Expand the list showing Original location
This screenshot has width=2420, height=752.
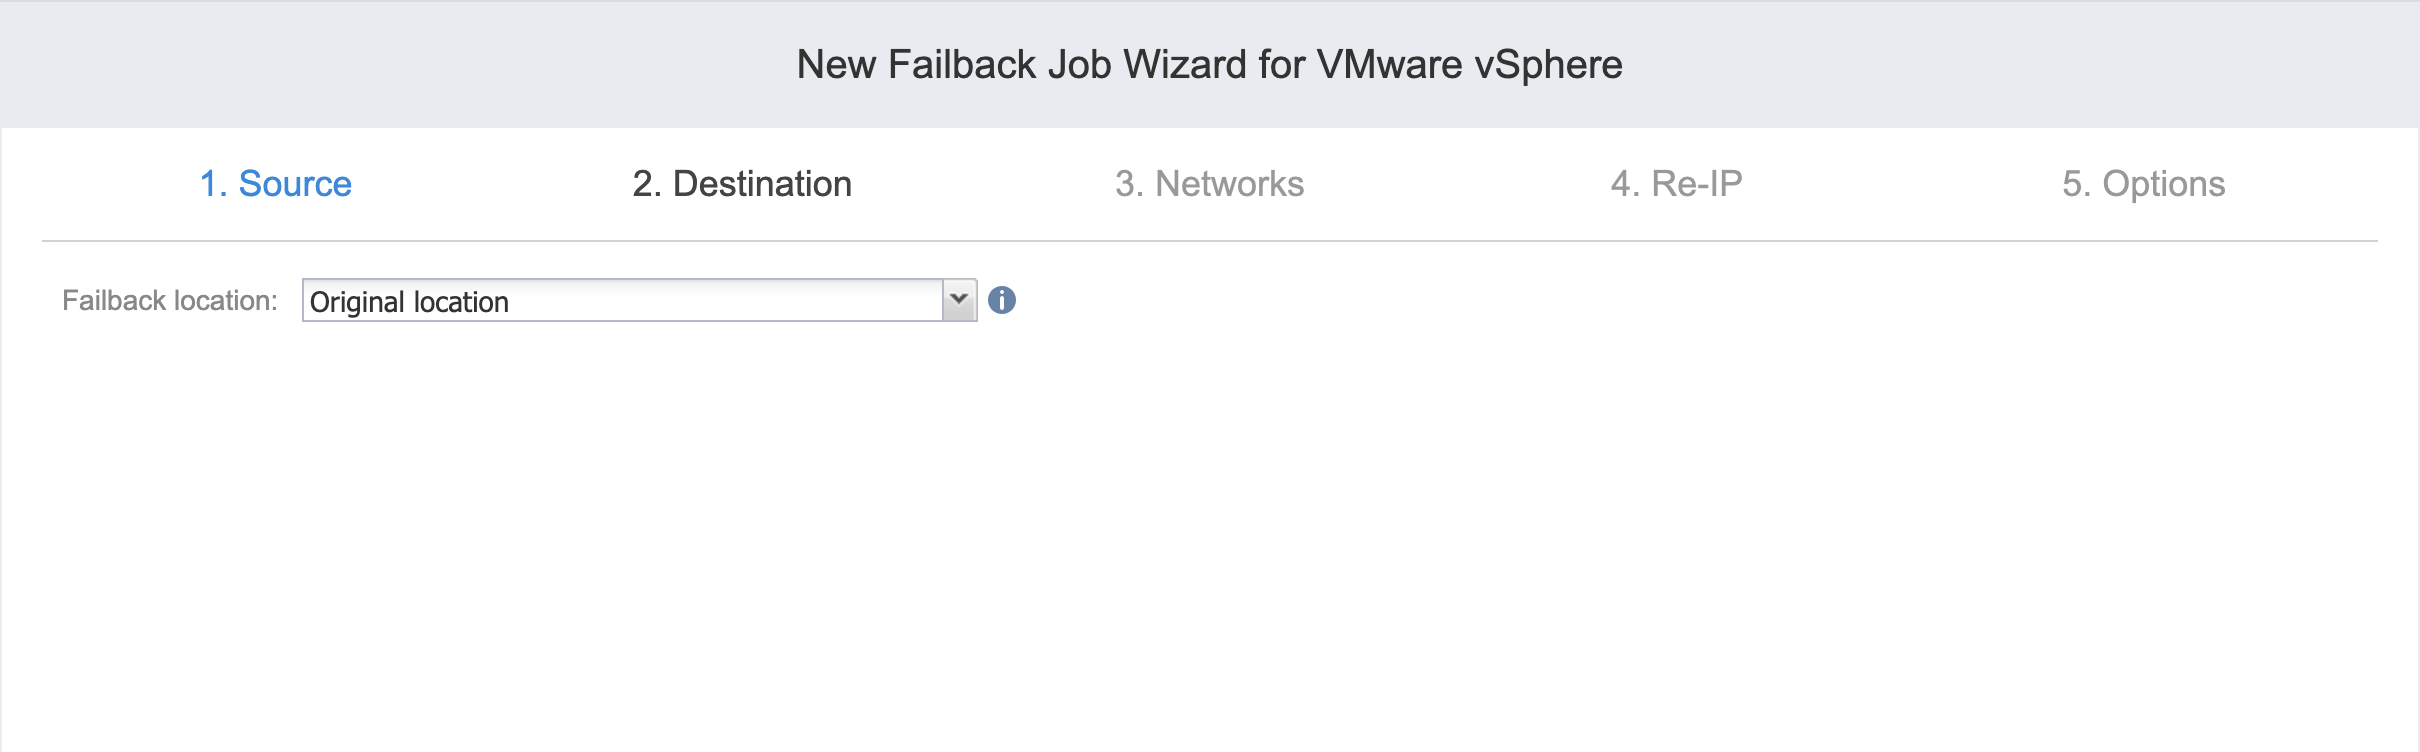pos(959,300)
